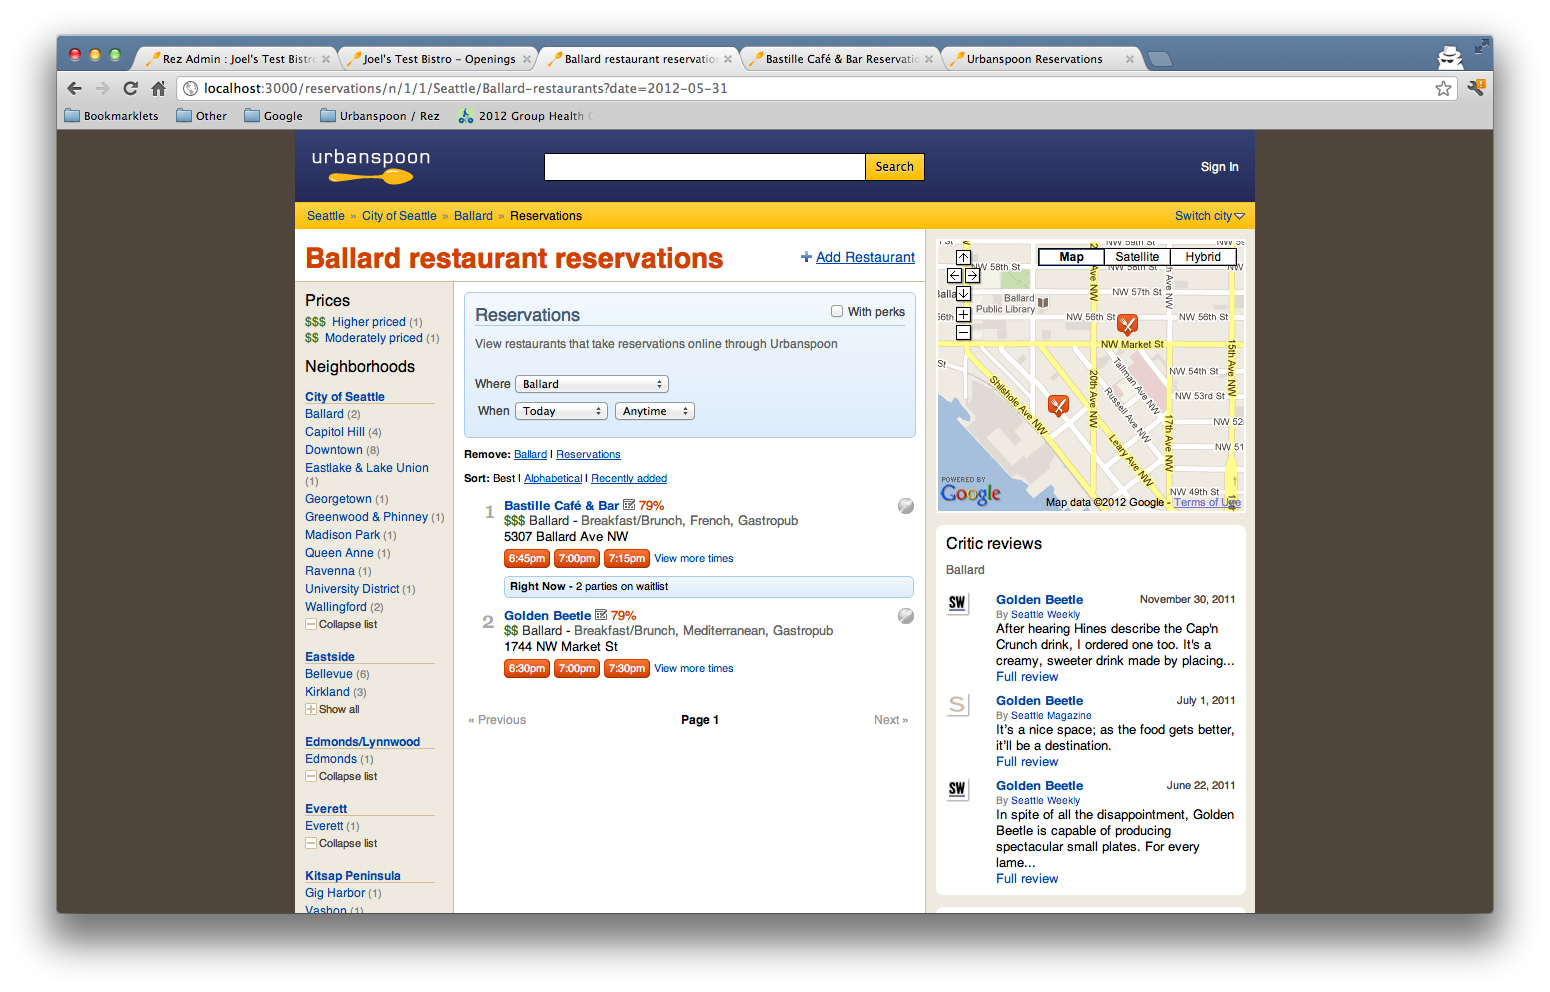
Task: Open the browser home page icon
Action: 158,88
